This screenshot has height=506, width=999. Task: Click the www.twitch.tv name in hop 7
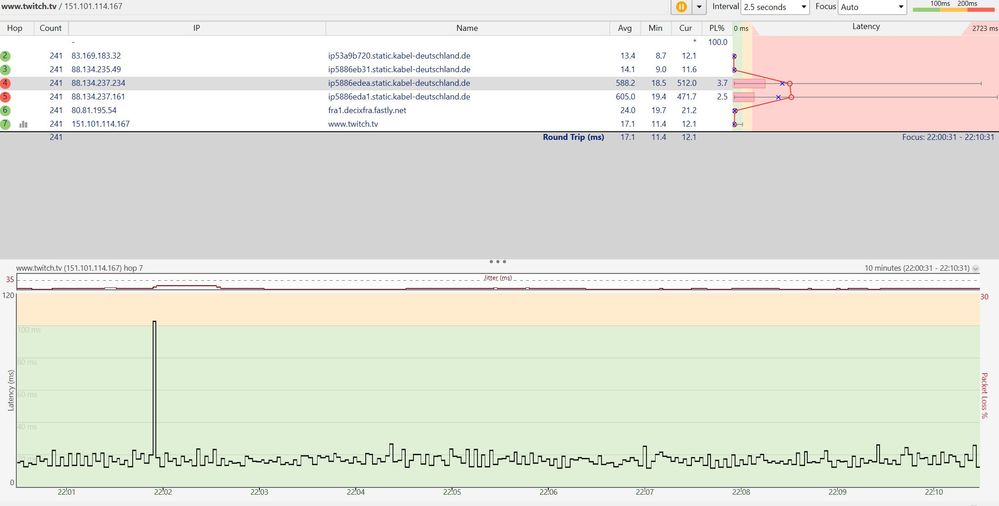[x=352, y=124]
